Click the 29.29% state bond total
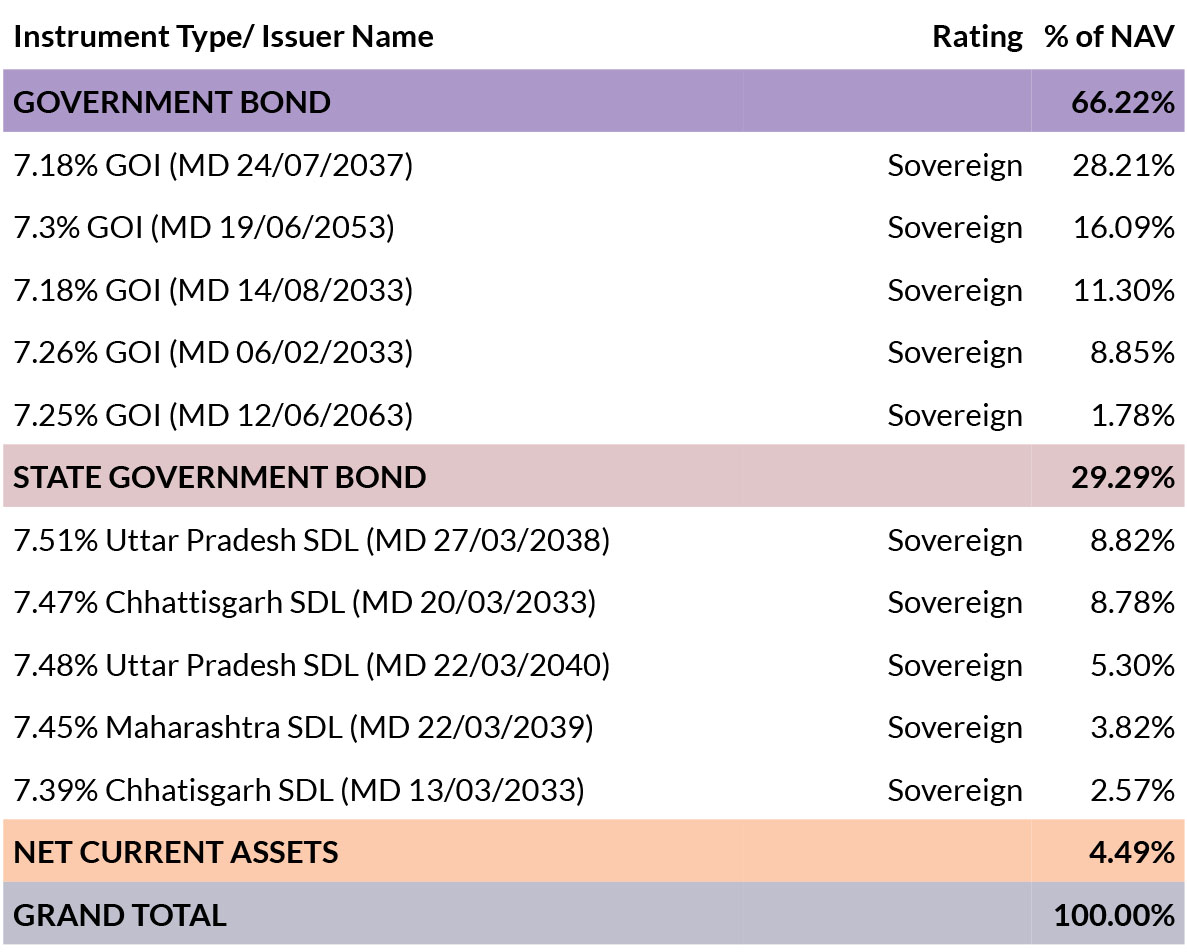 [1123, 477]
